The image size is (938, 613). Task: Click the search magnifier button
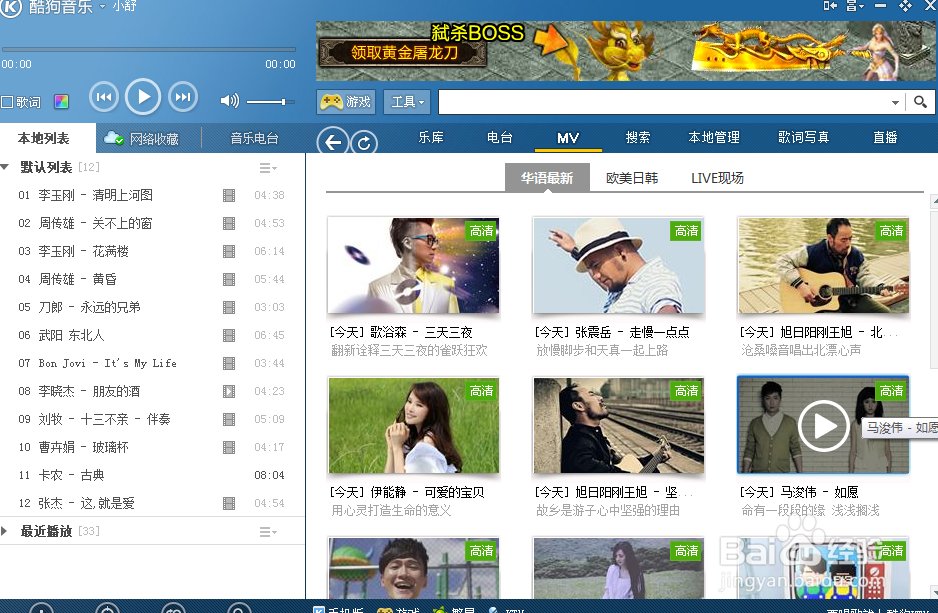920,102
